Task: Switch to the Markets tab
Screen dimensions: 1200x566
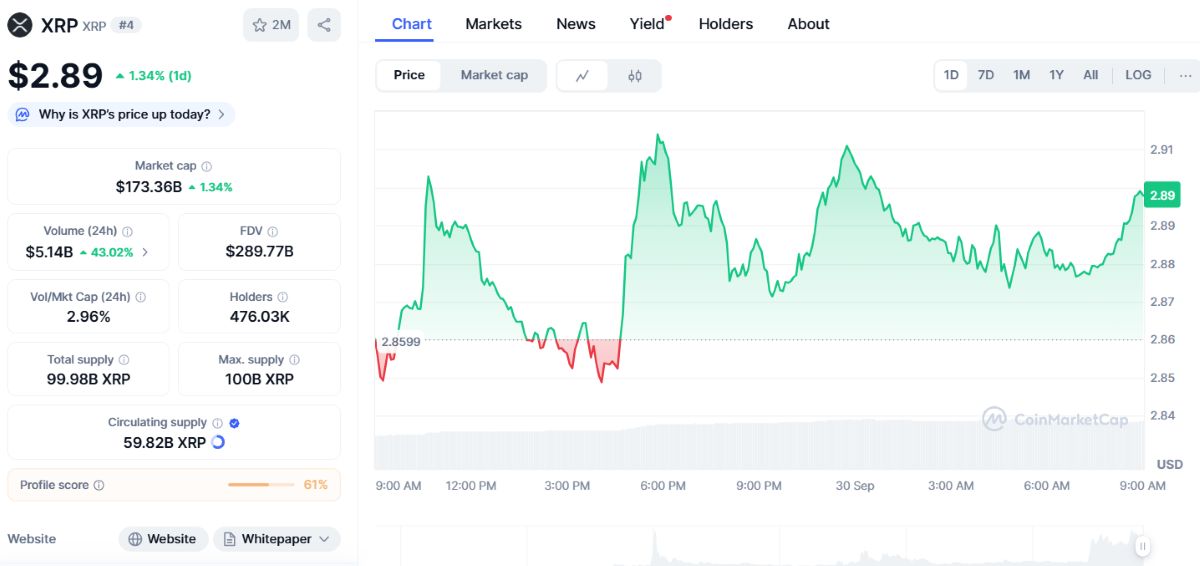Action: click(x=494, y=24)
